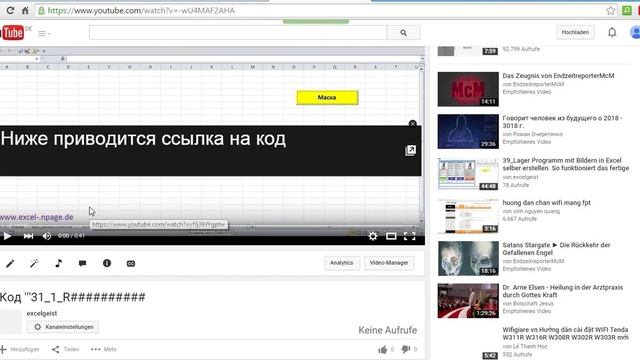Click the channel avatar thumbnail
This screenshot has width=640, height=360.
[x=11, y=322]
